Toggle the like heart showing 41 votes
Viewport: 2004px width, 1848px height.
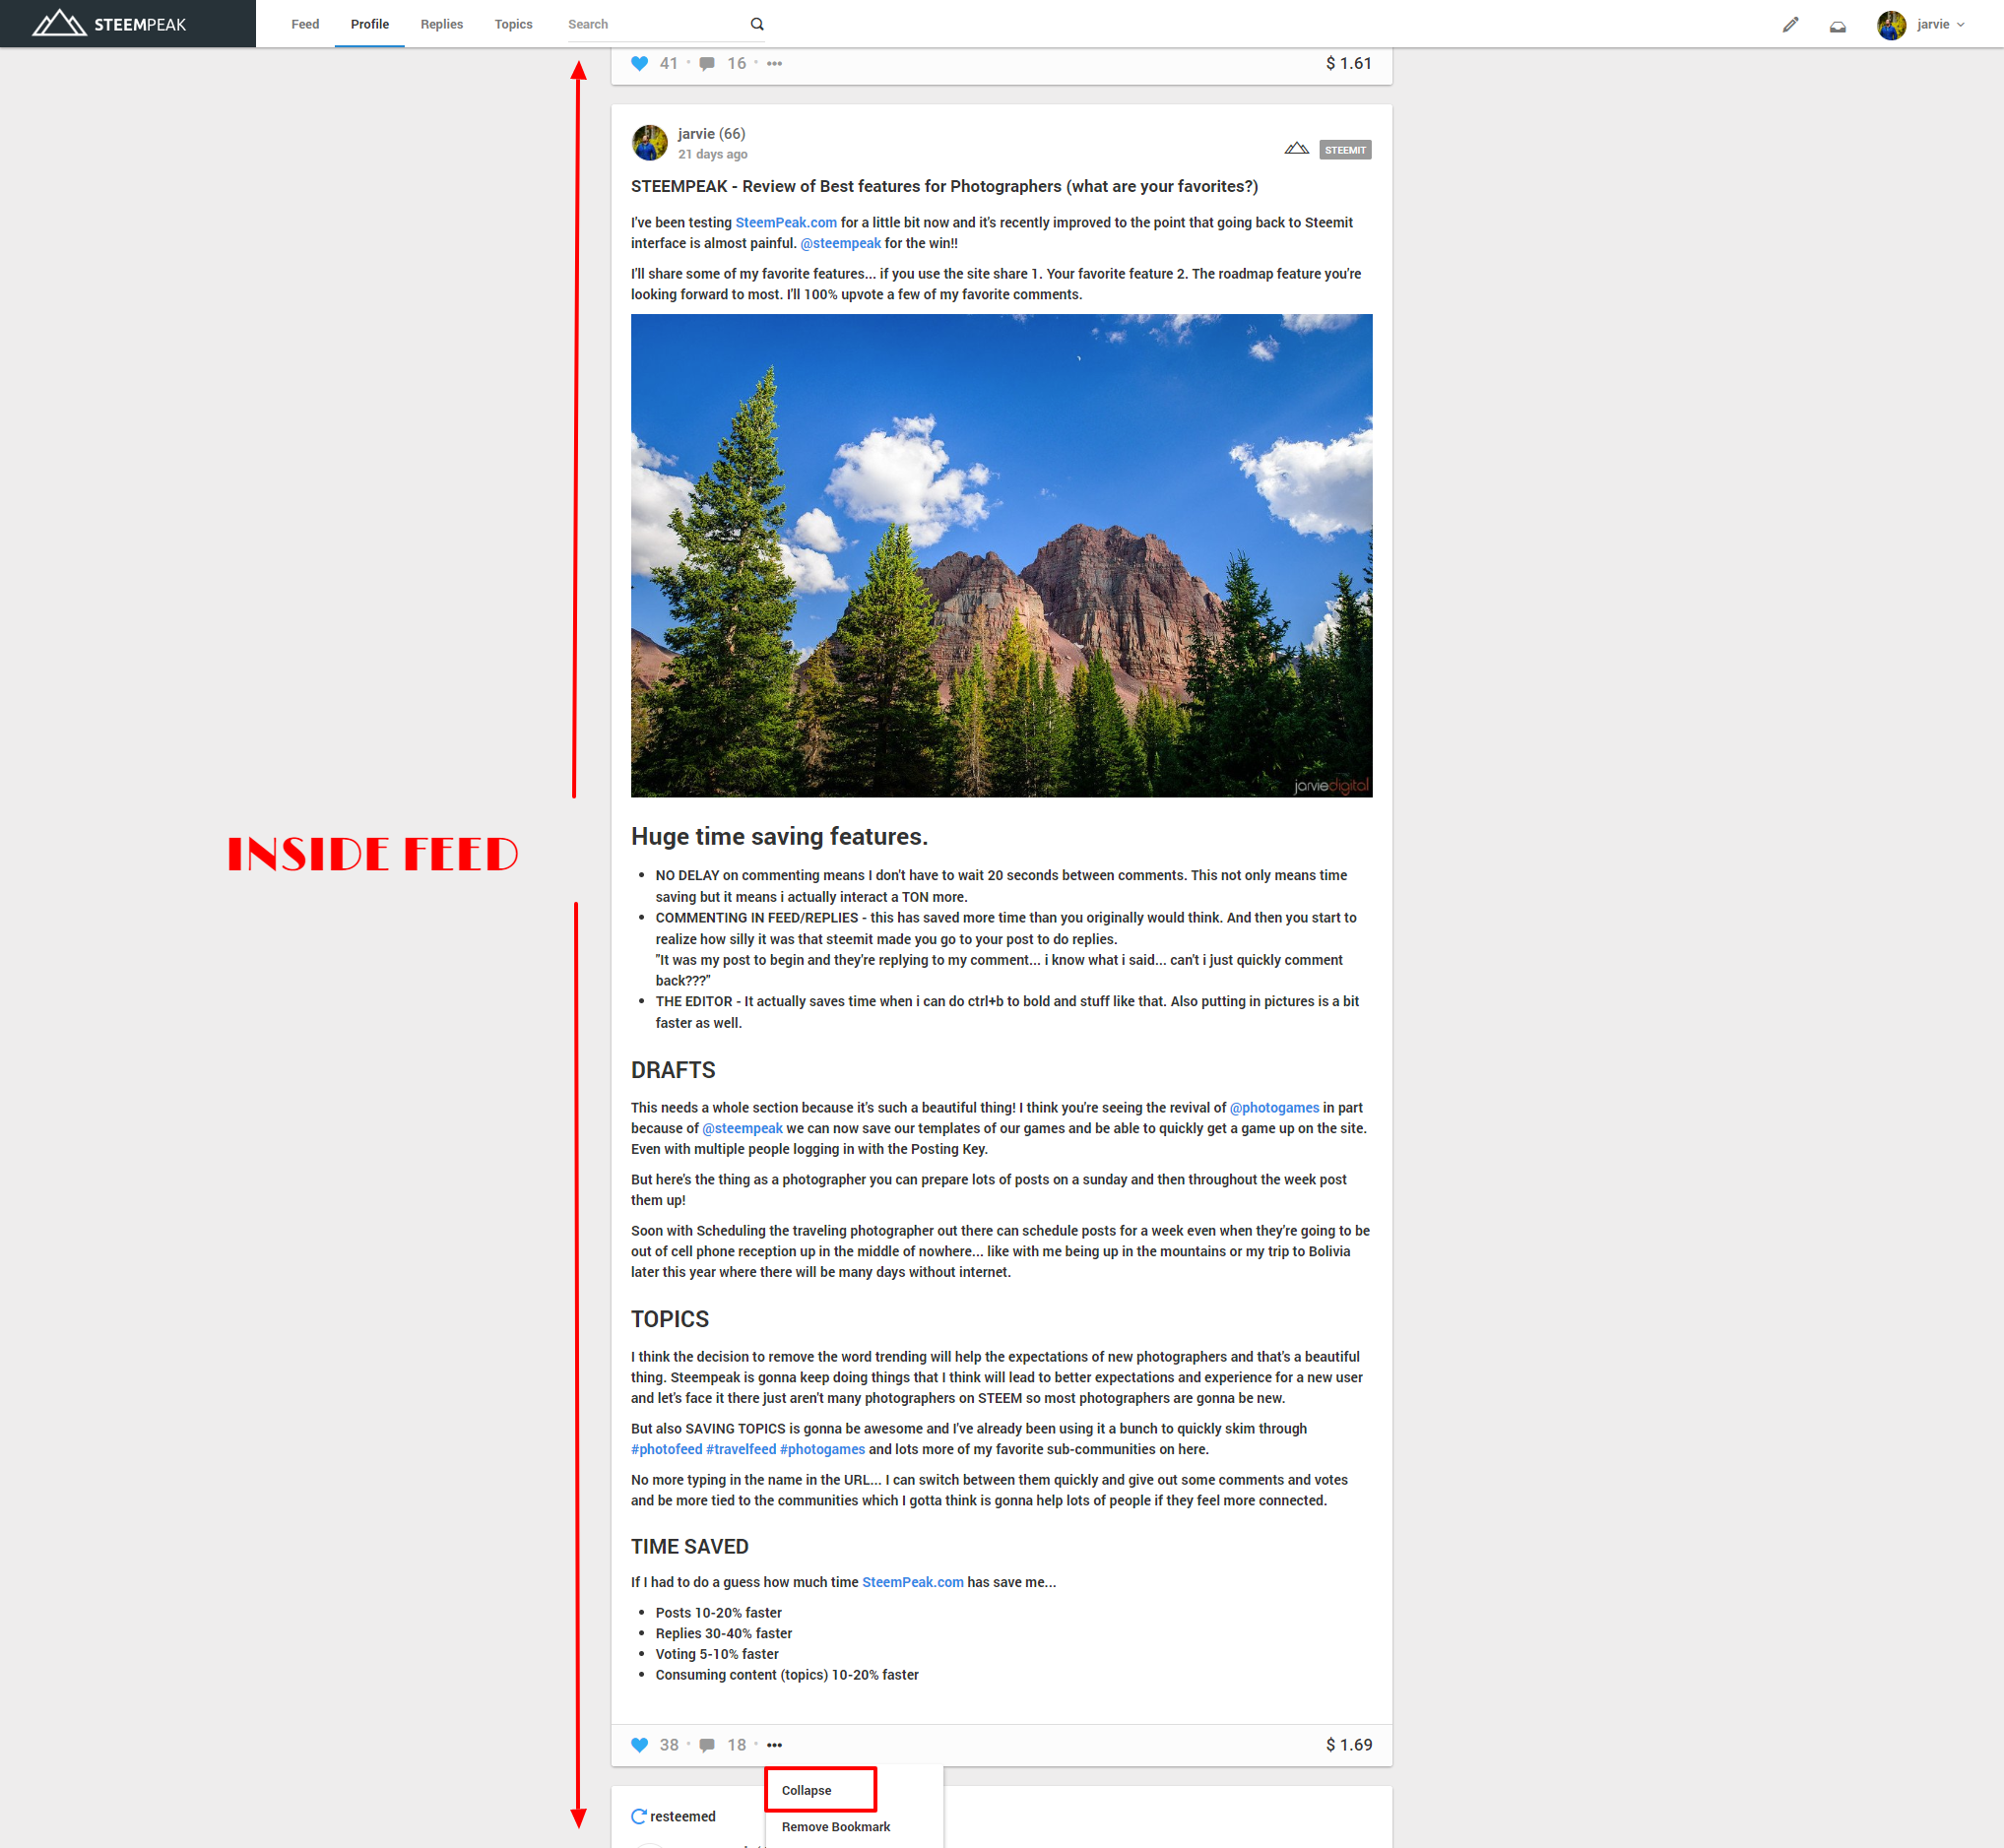pos(640,63)
